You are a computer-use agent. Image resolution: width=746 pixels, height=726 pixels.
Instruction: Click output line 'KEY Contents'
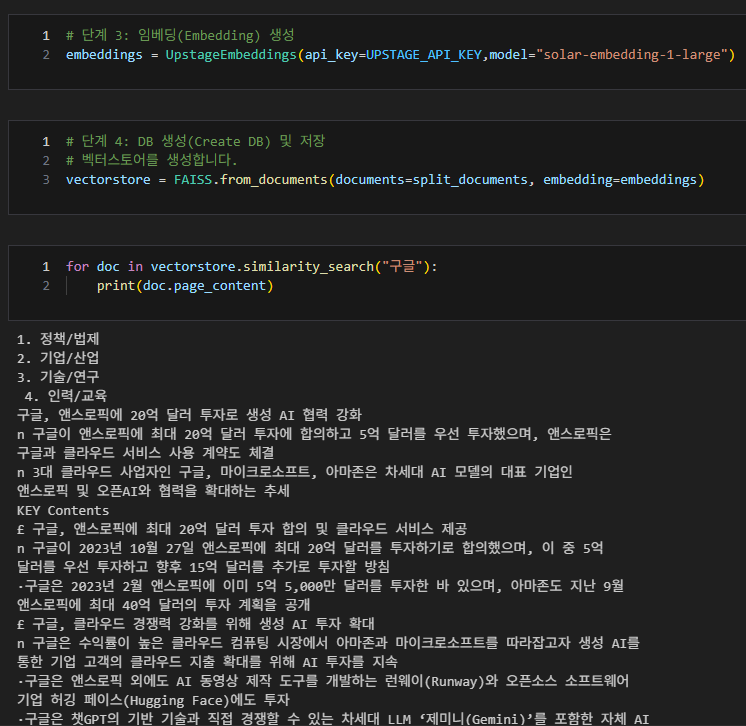tap(63, 510)
